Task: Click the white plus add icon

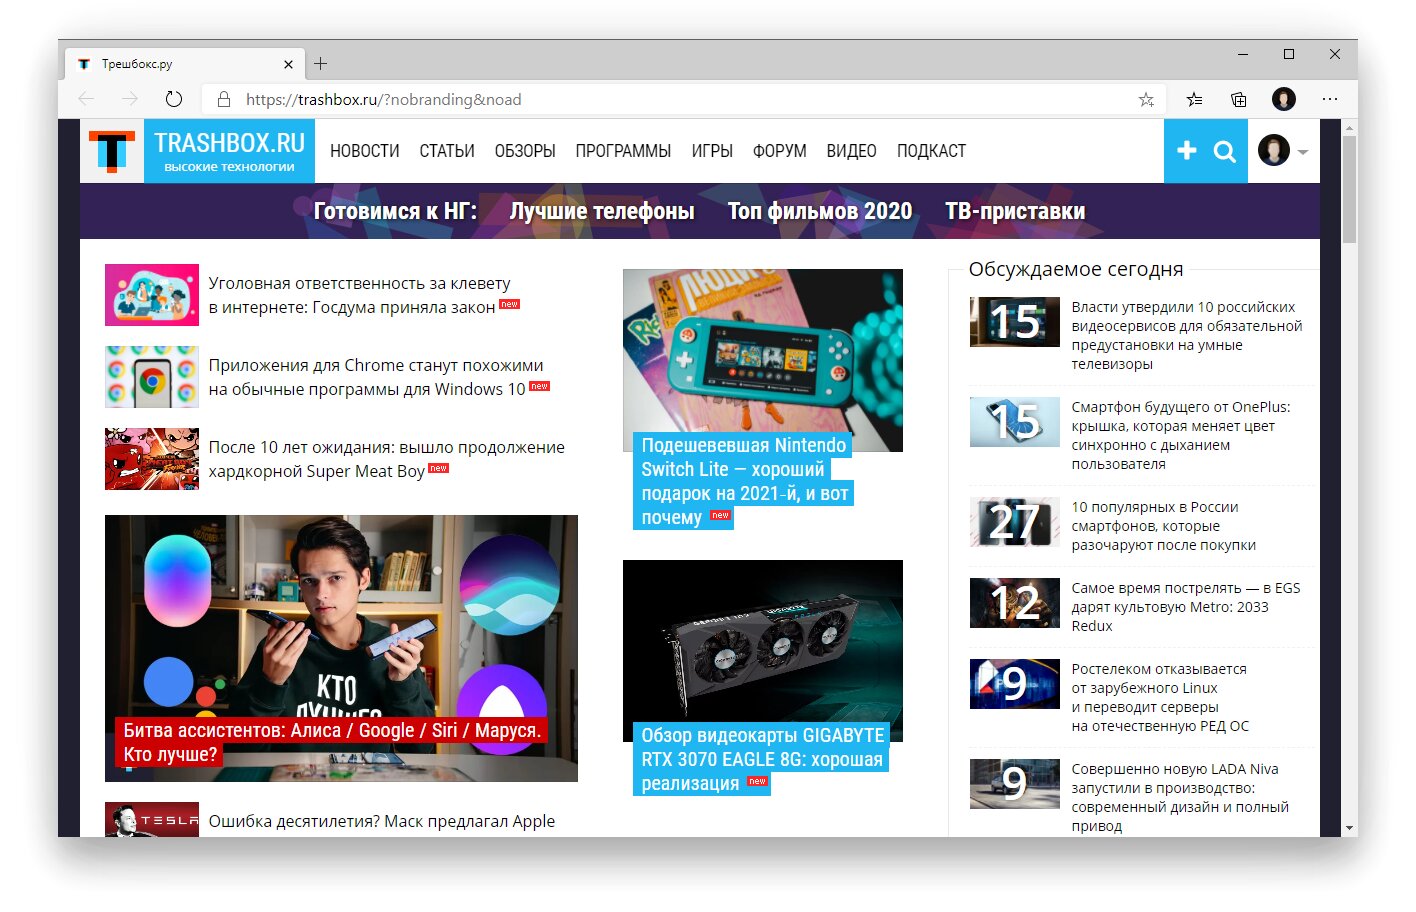Action: click(1187, 150)
